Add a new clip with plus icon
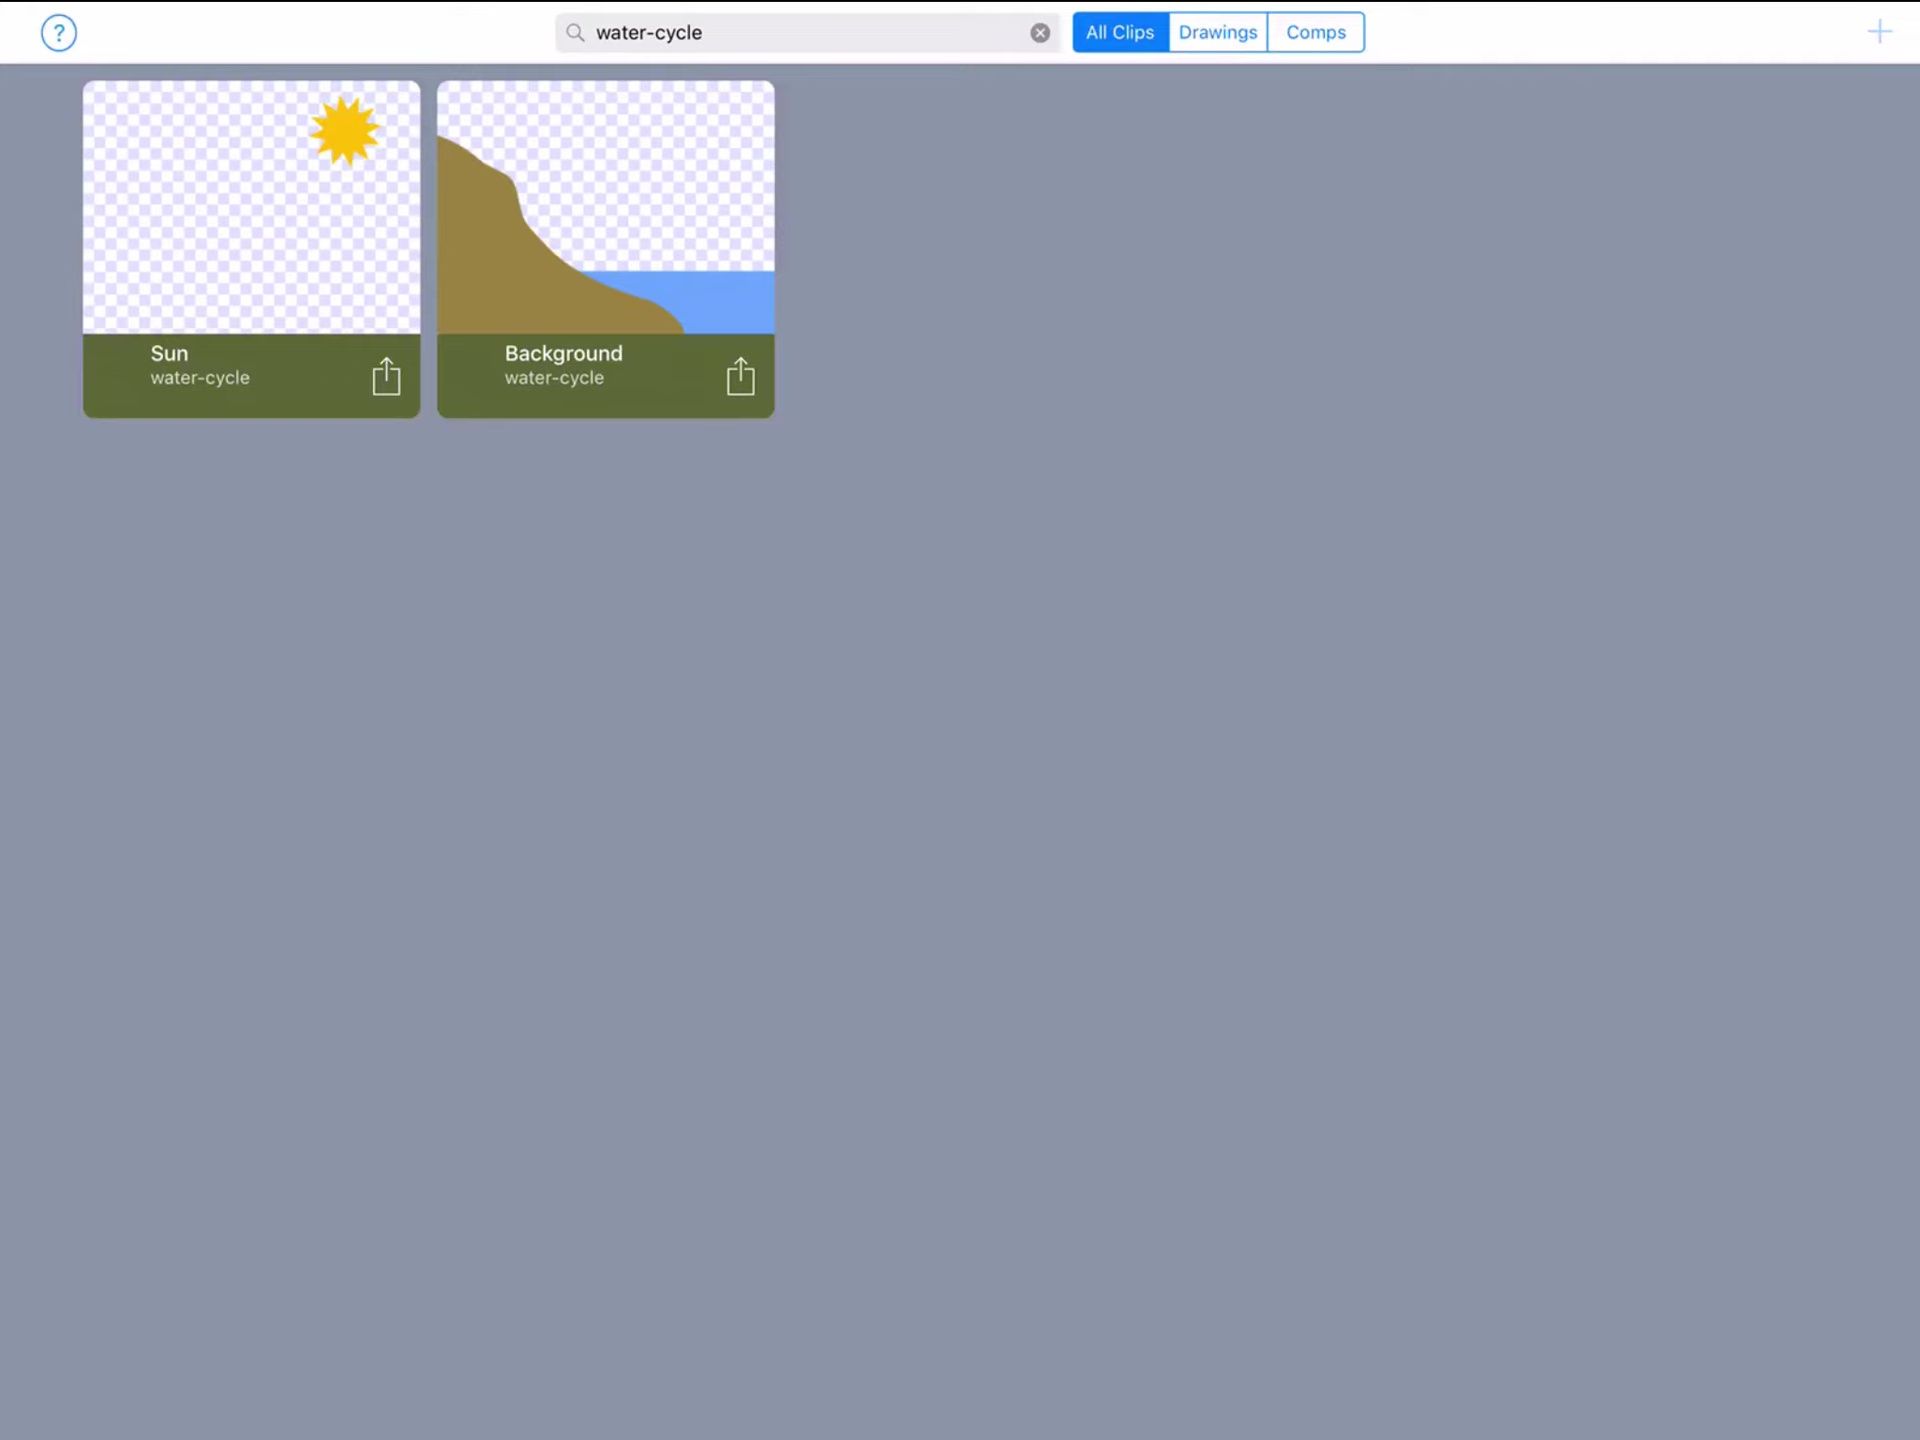1920x1440 pixels. (1879, 32)
